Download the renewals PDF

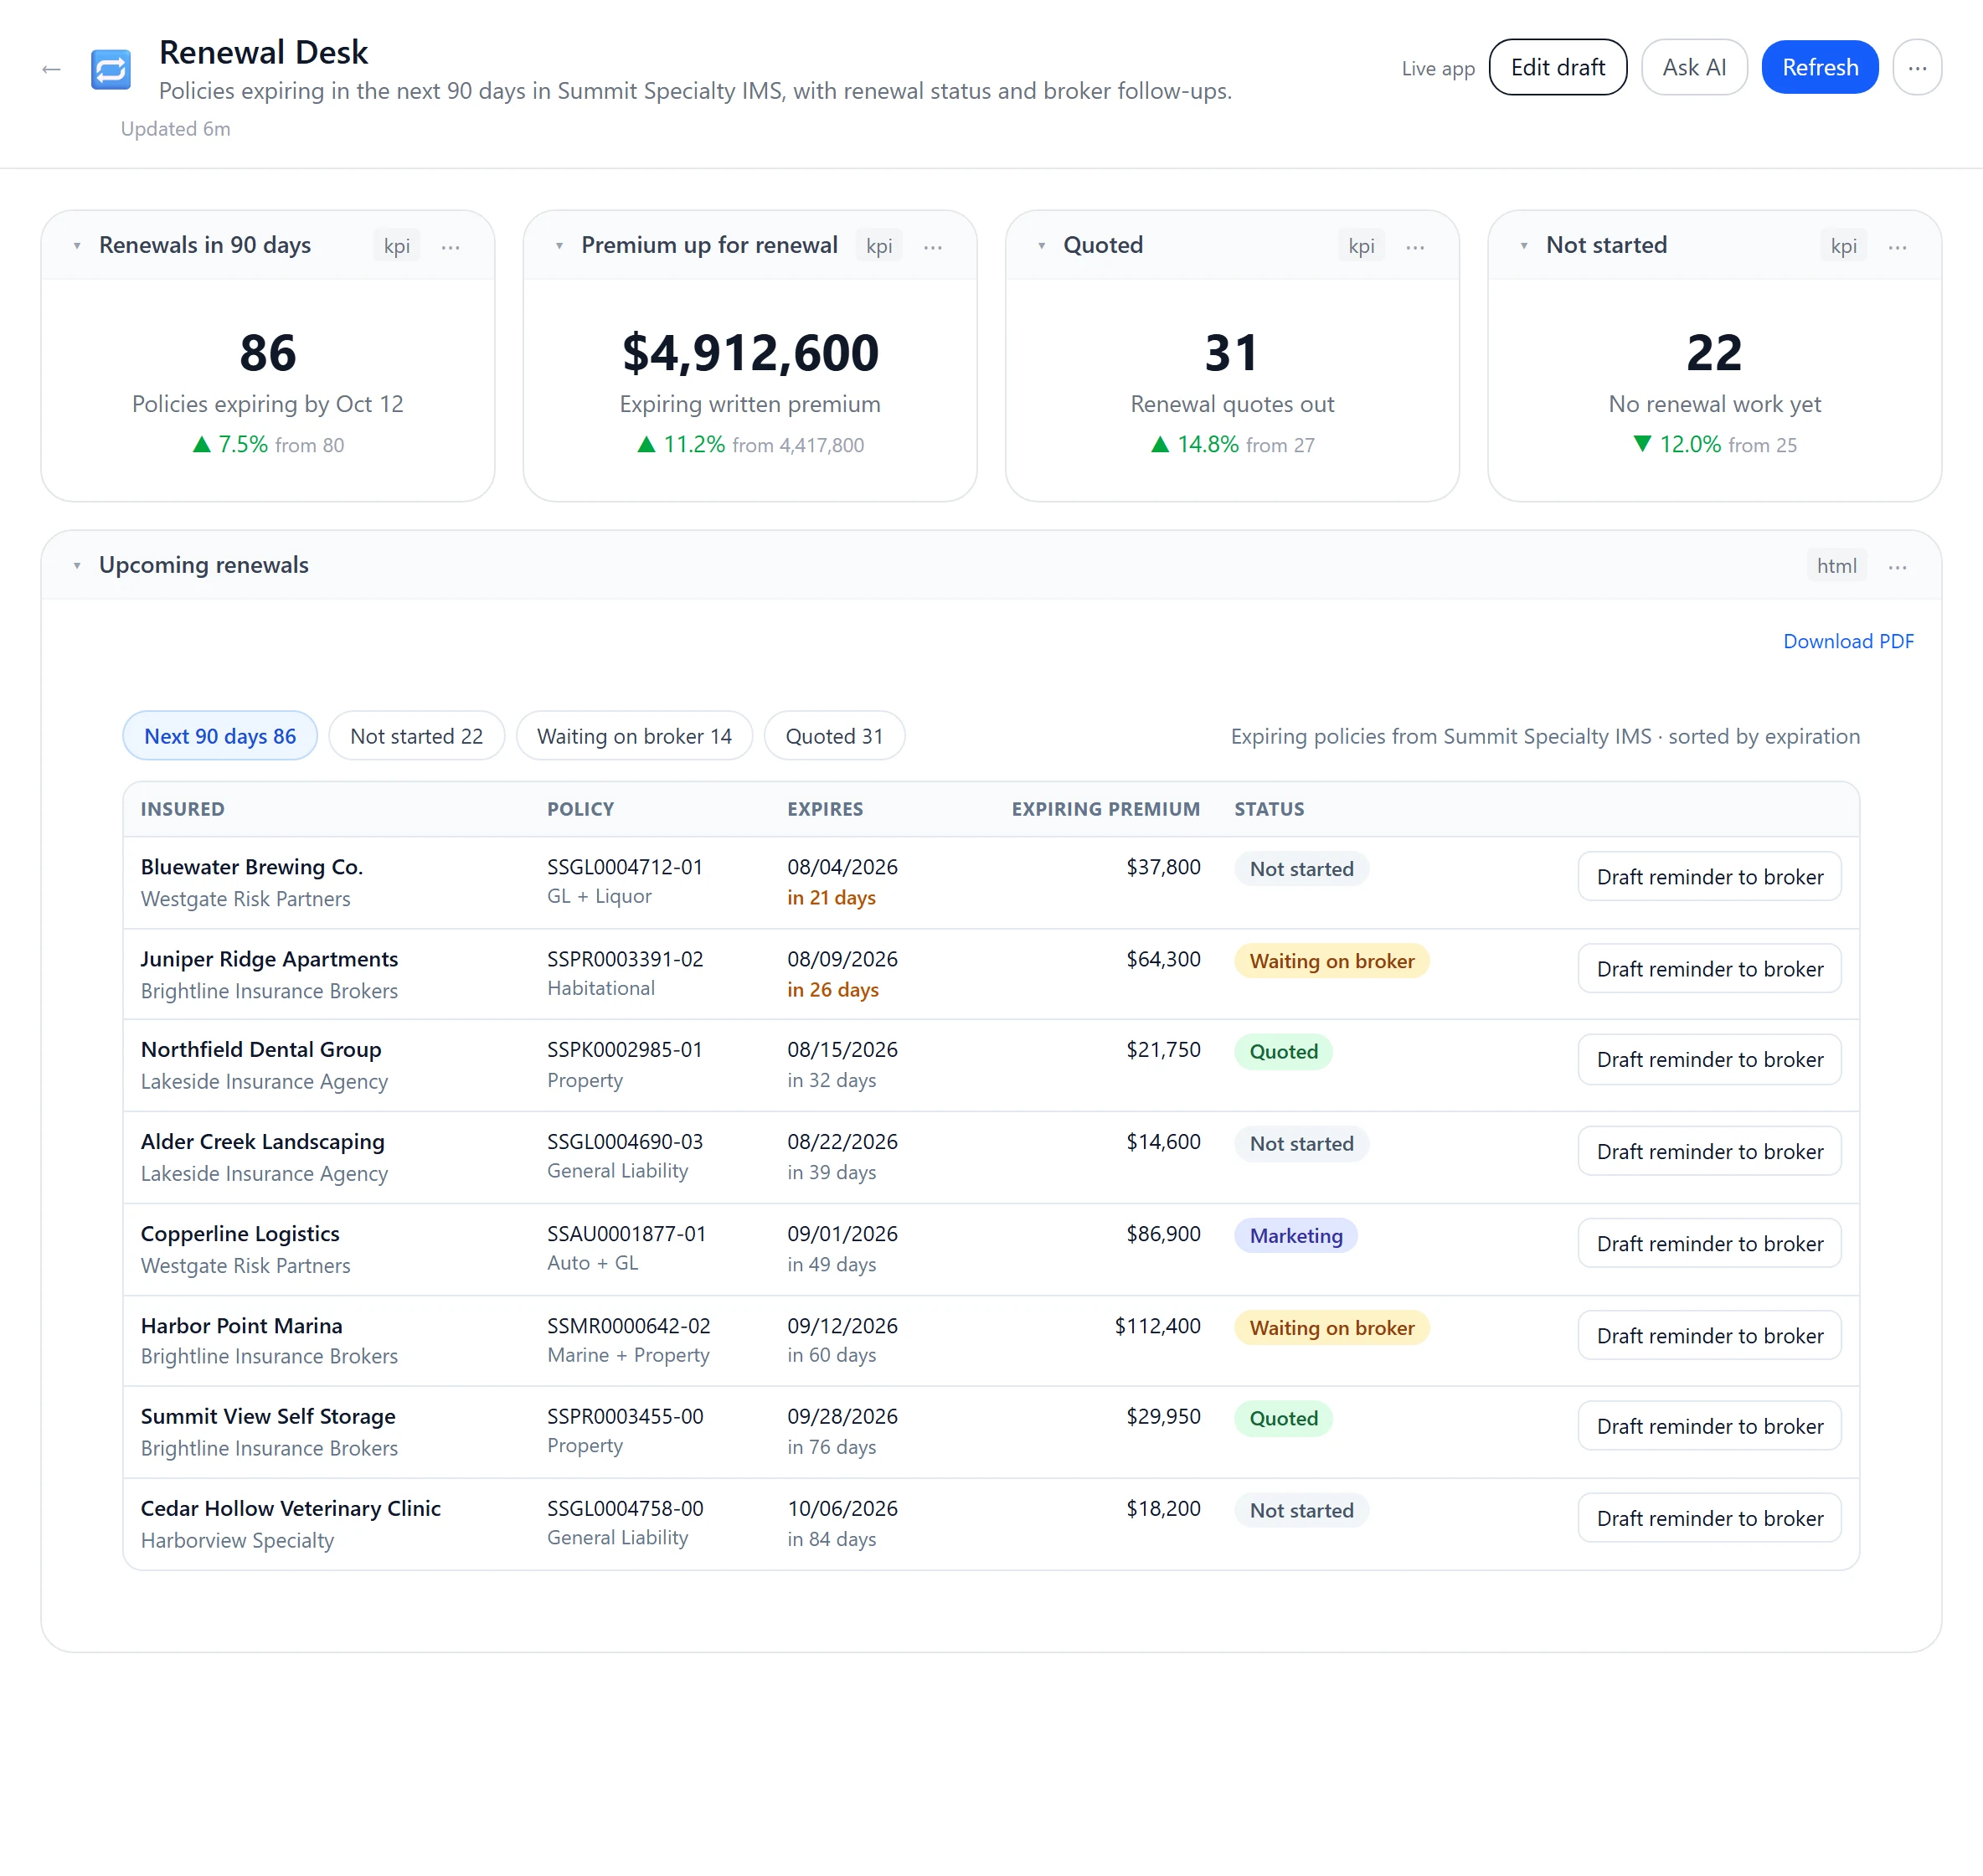[1848, 641]
